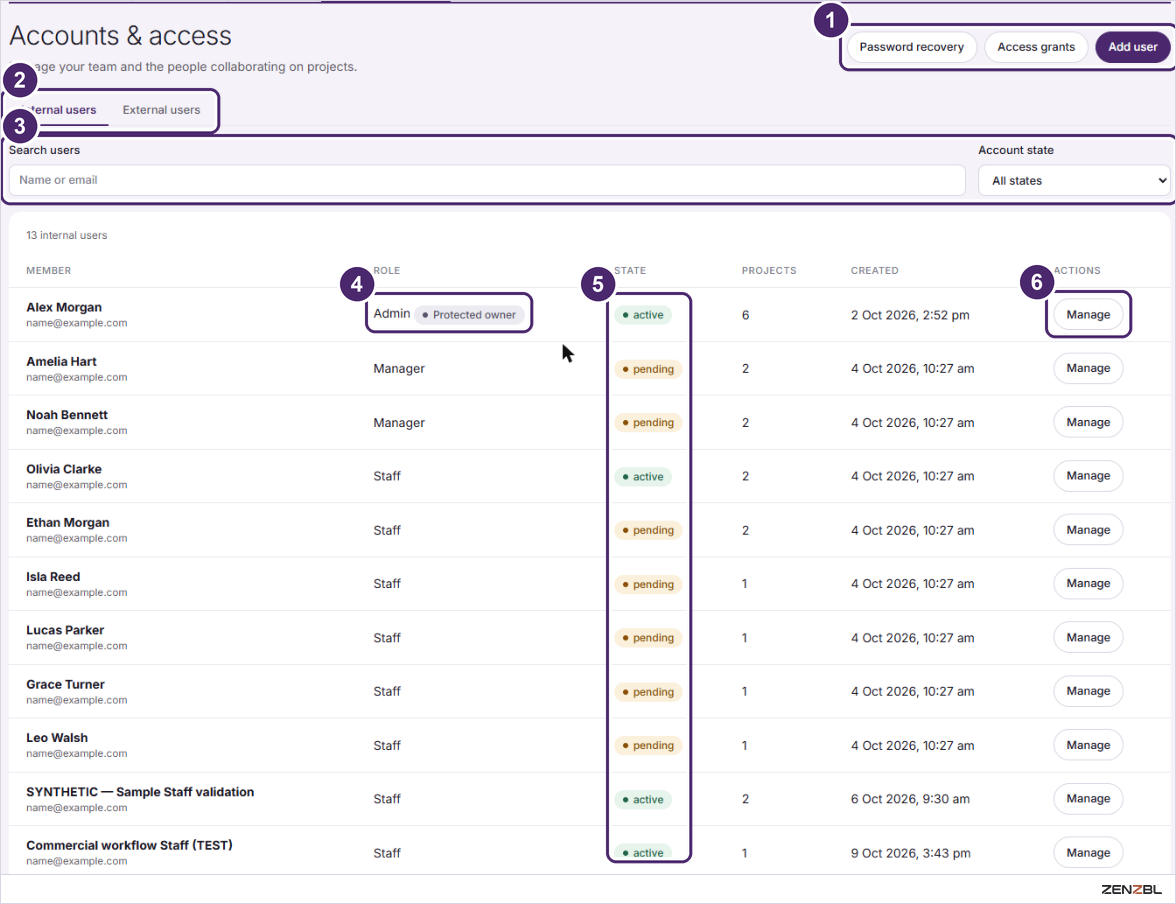This screenshot has width=1176, height=904.
Task: Select the Internal users tab
Action: (x=59, y=110)
